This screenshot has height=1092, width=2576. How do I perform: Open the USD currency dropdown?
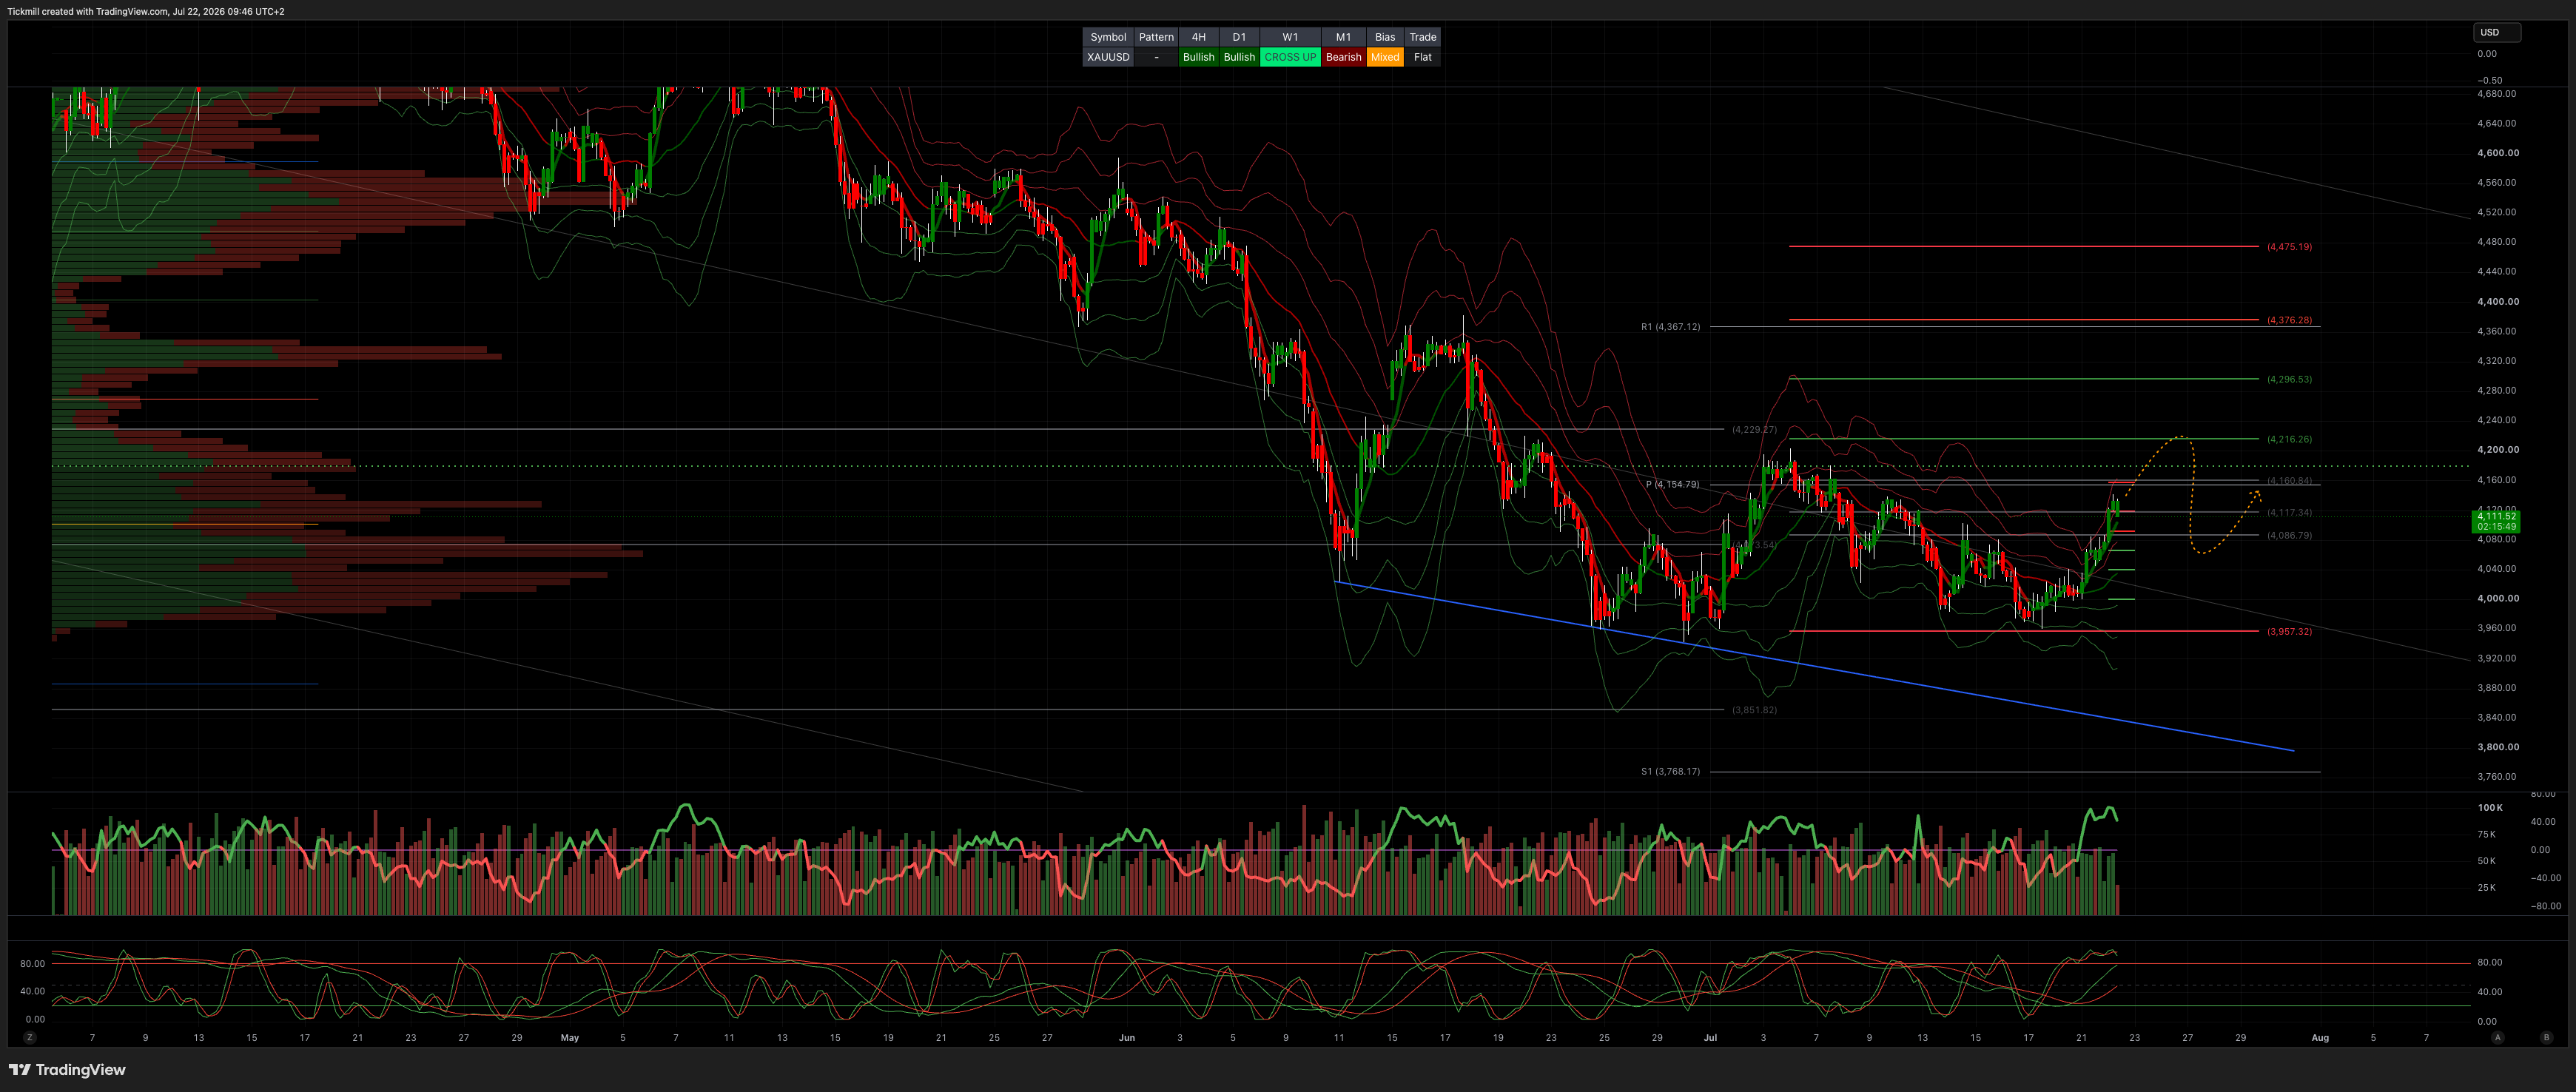[x=2497, y=32]
